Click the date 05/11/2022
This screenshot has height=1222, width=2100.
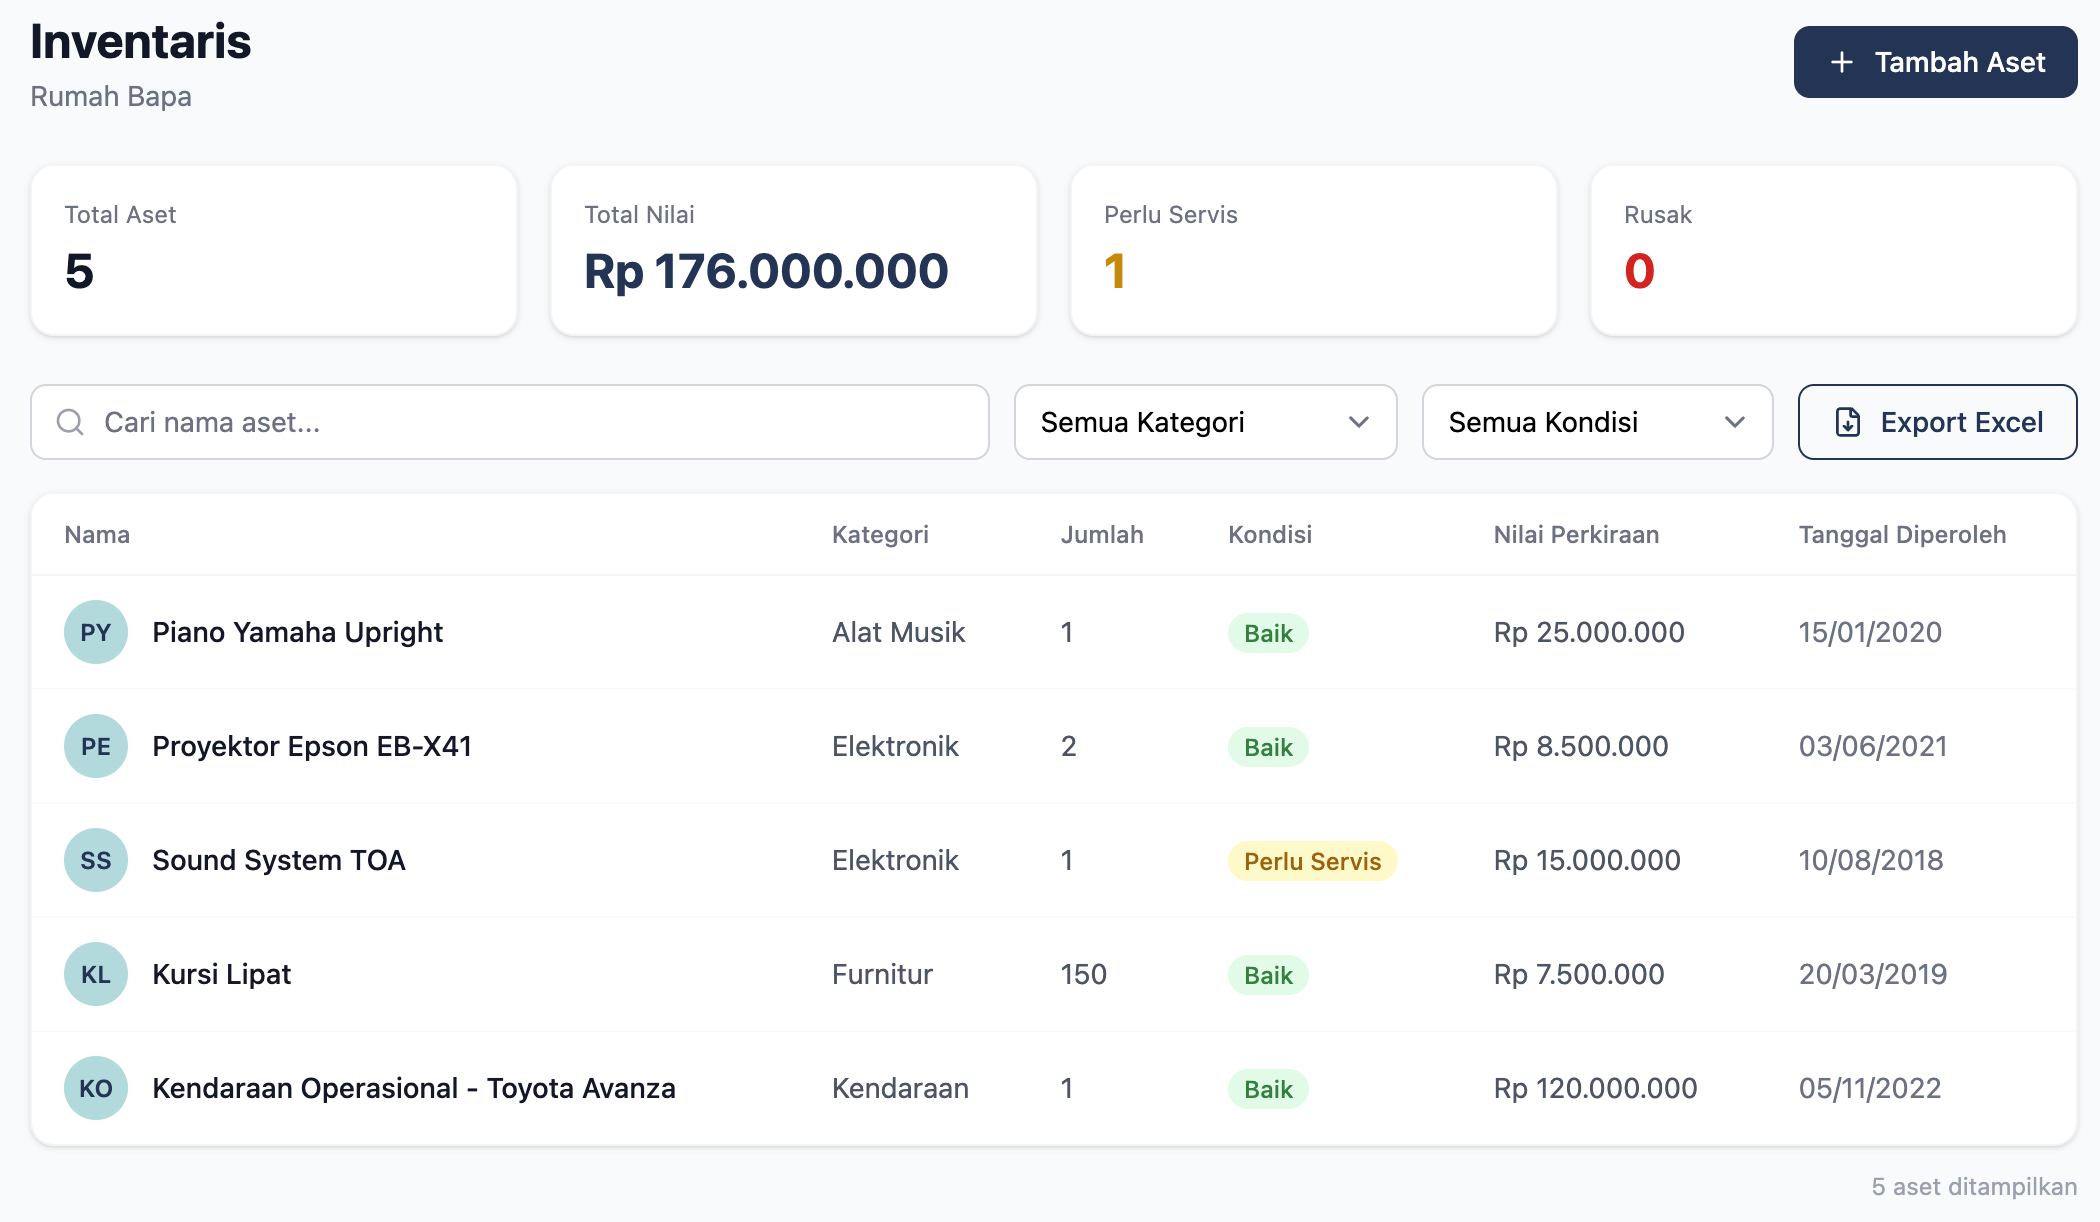pyautogui.click(x=1870, y=1088)
